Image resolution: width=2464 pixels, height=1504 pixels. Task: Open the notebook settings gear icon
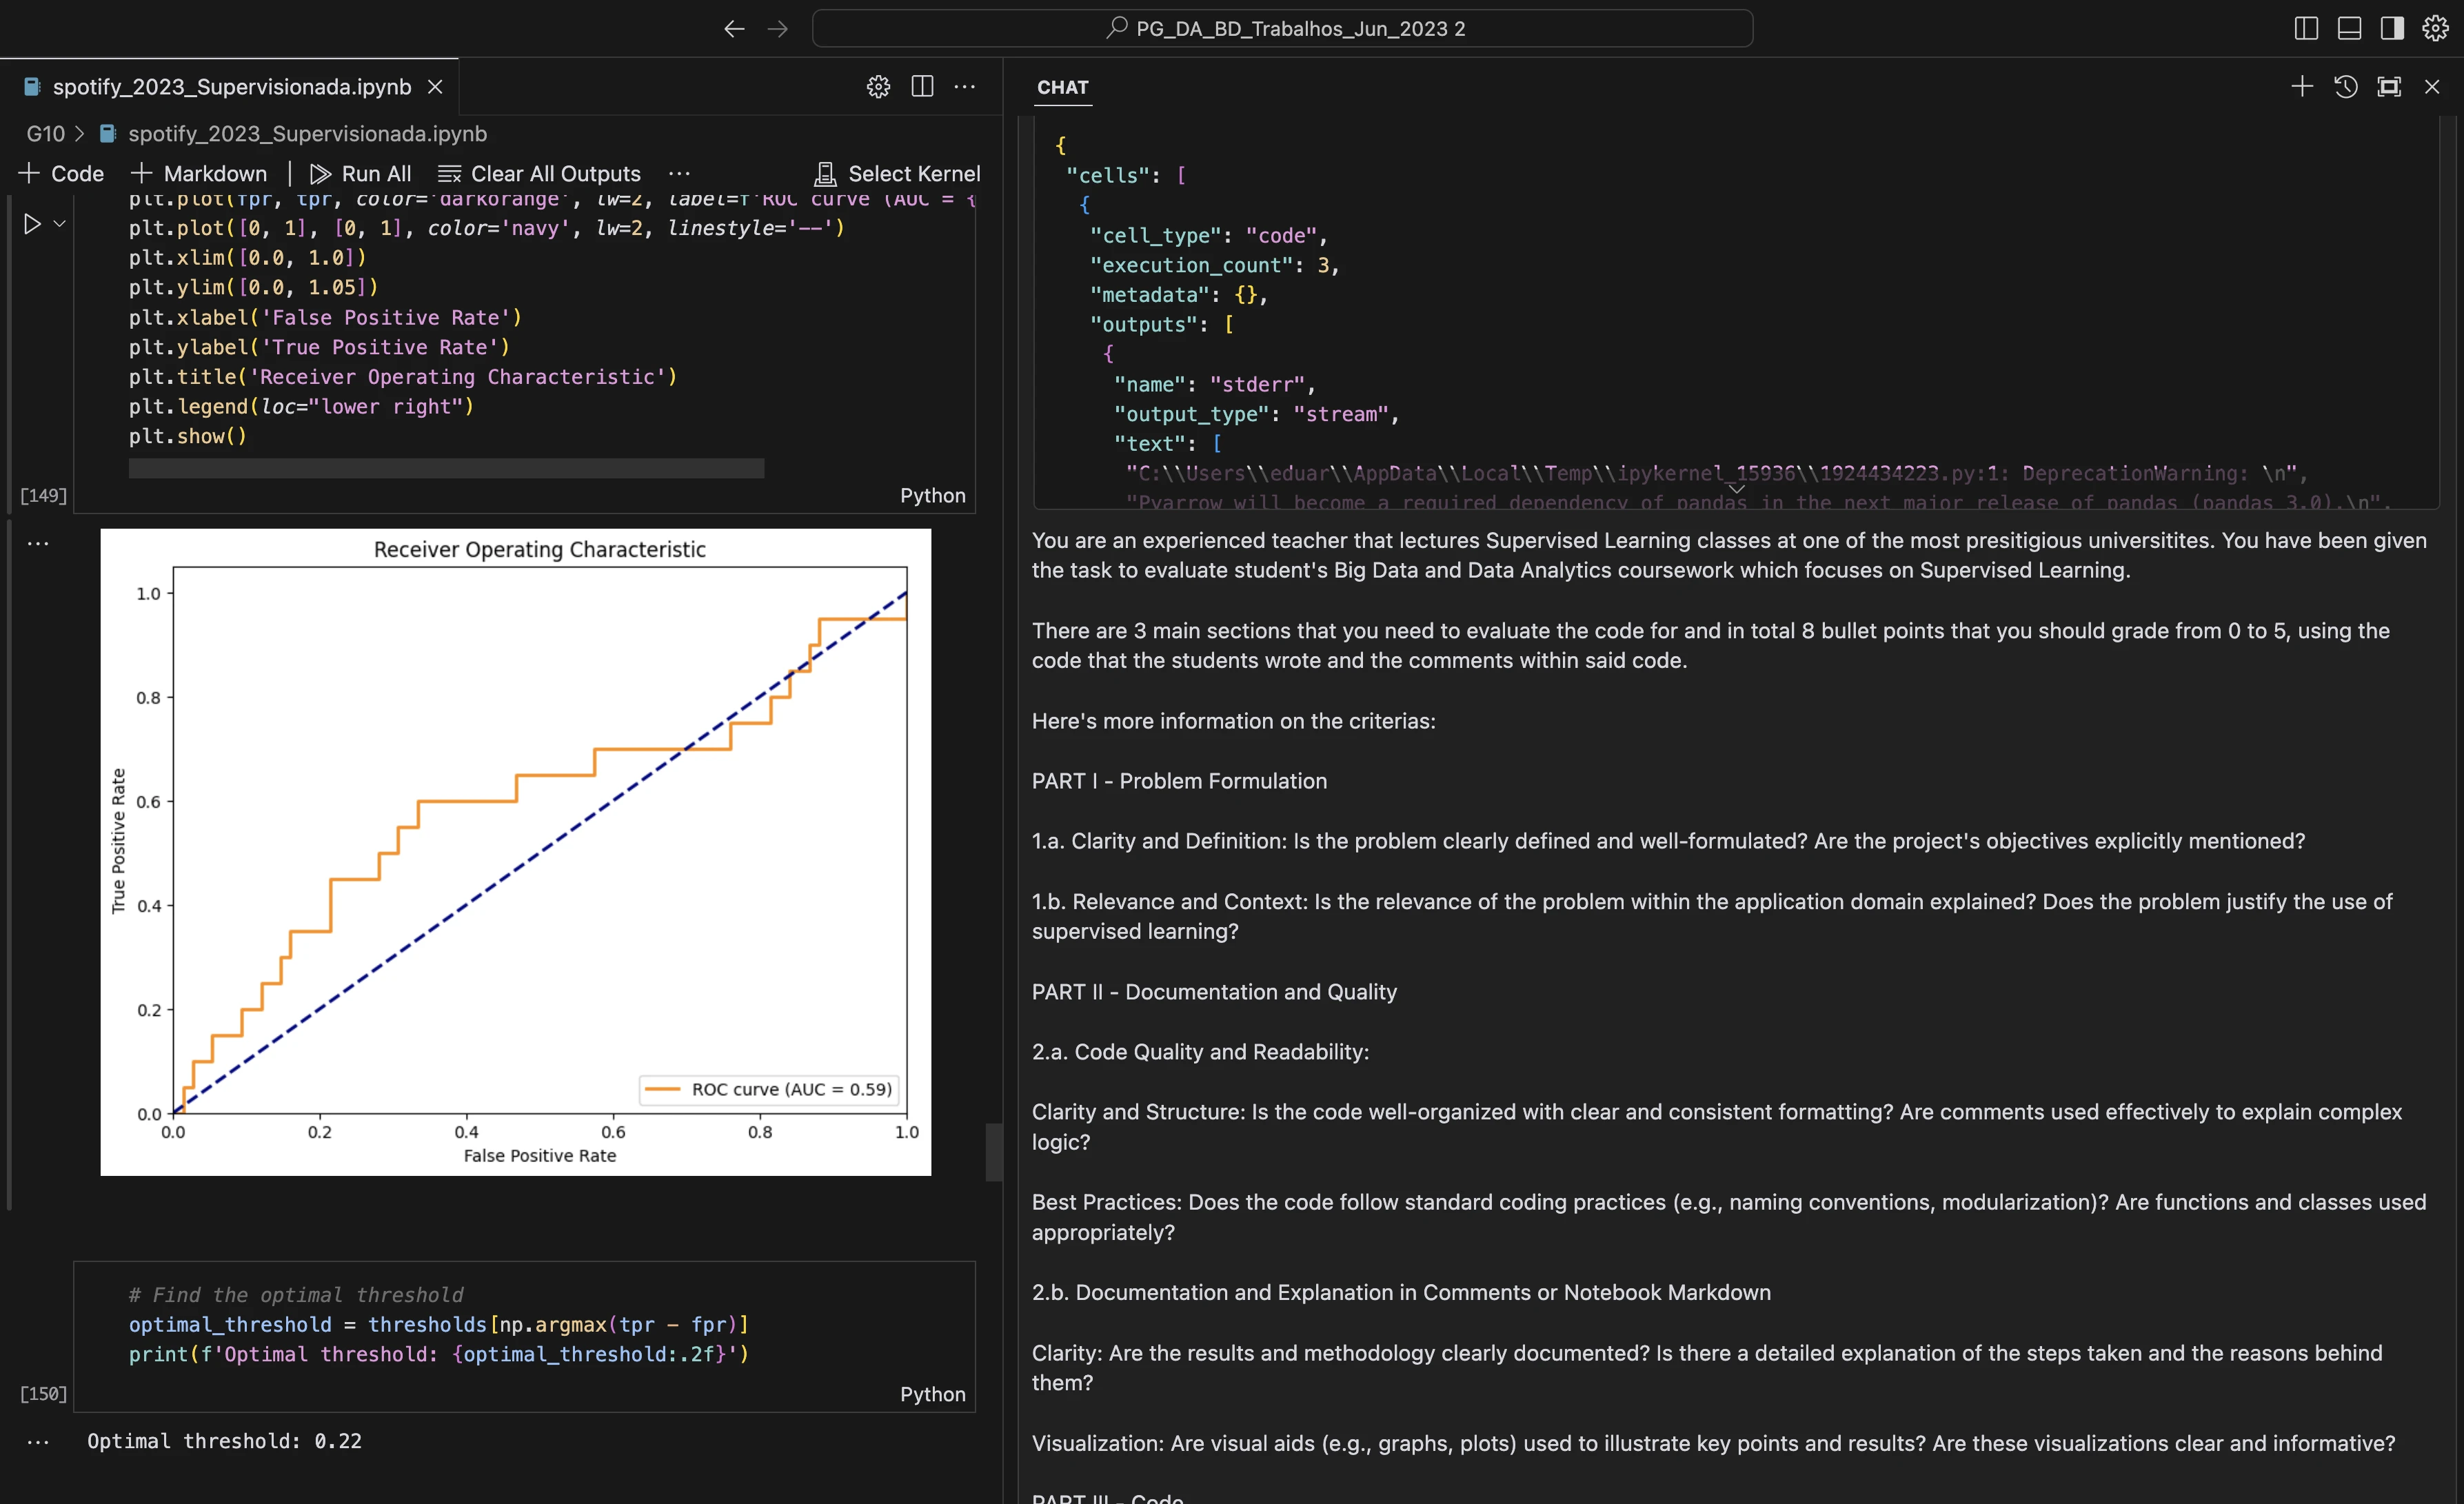878,87
